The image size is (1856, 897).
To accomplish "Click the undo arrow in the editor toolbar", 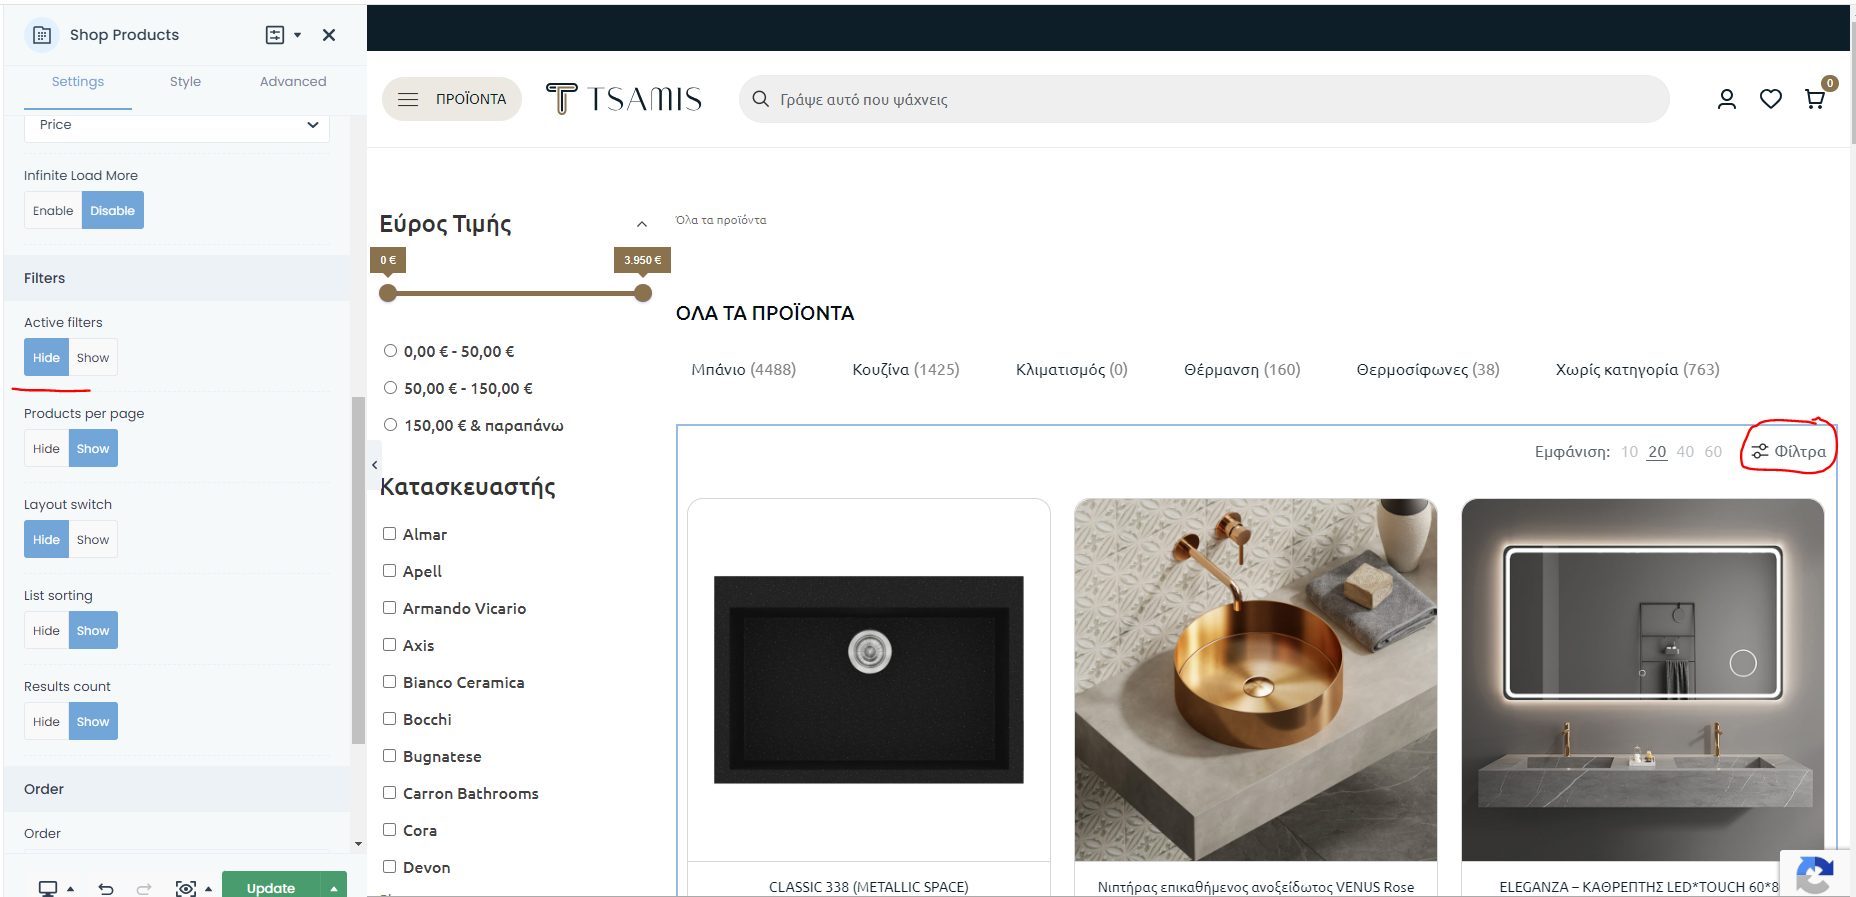I will (x=106, y=888).
